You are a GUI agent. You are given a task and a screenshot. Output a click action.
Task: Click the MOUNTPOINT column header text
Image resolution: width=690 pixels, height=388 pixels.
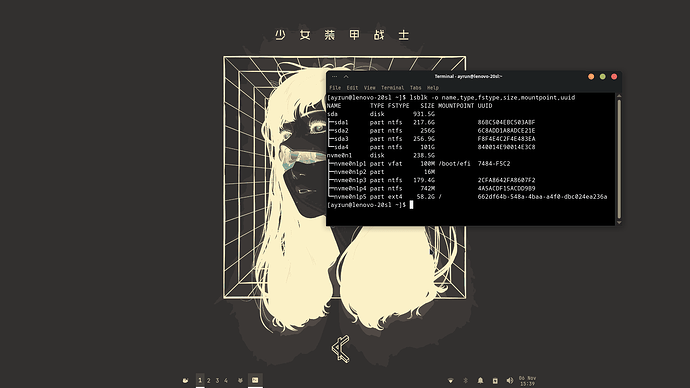tap(456, 106)
